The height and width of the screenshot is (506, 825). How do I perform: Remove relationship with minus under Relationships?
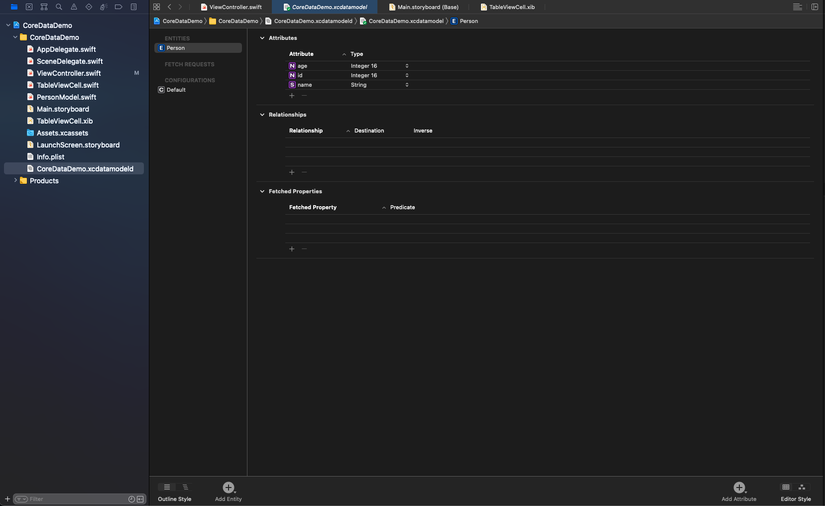304,172
